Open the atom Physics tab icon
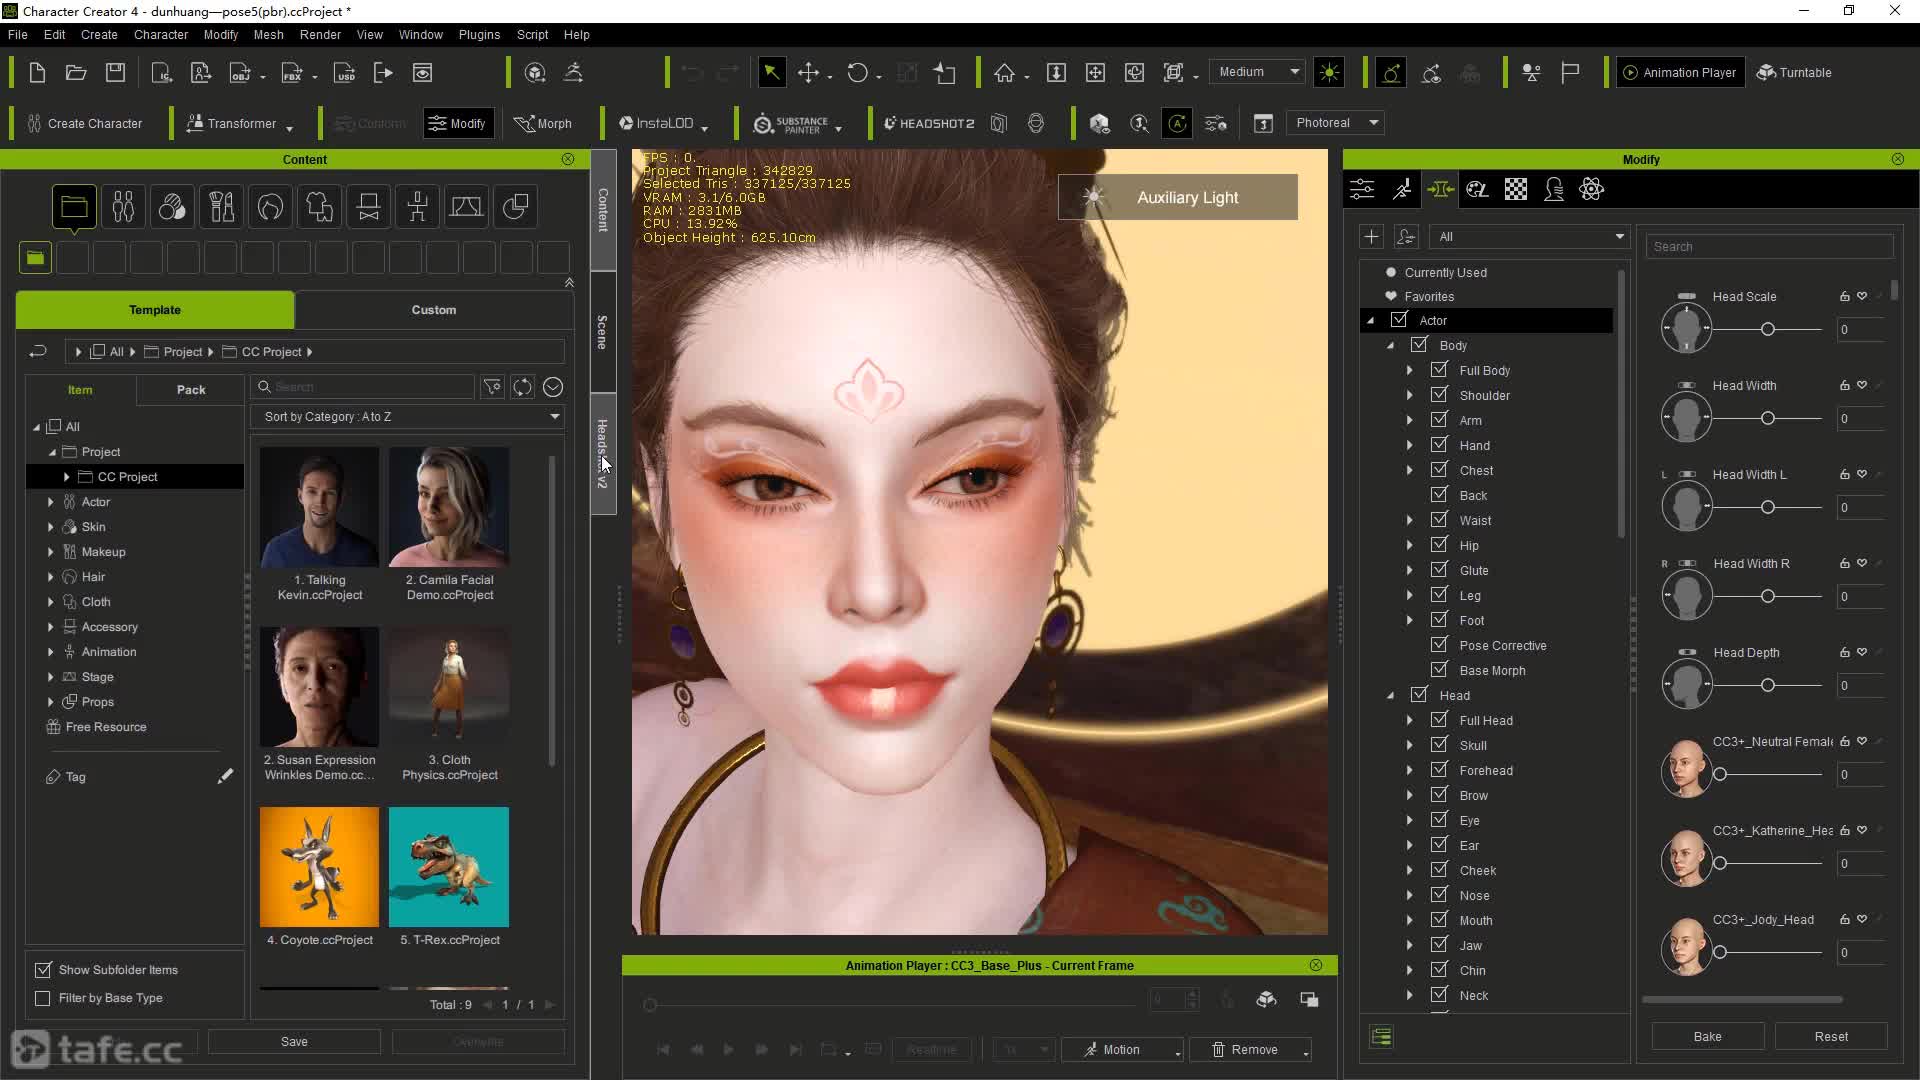Viewport: 1920px width, 1080px height. coord(1592,189)
